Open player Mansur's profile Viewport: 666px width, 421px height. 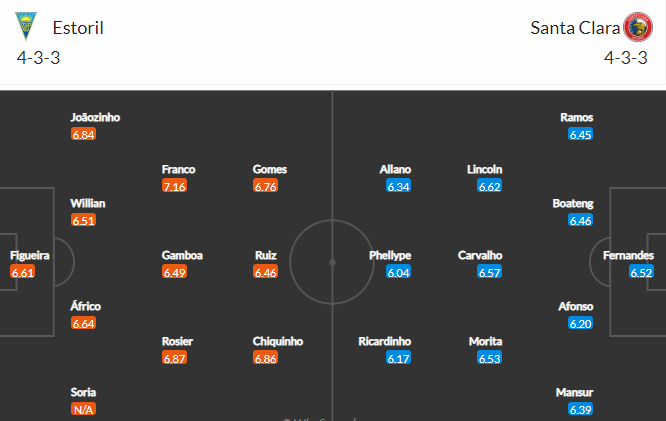pyautogui.click(x=575, y=392)
